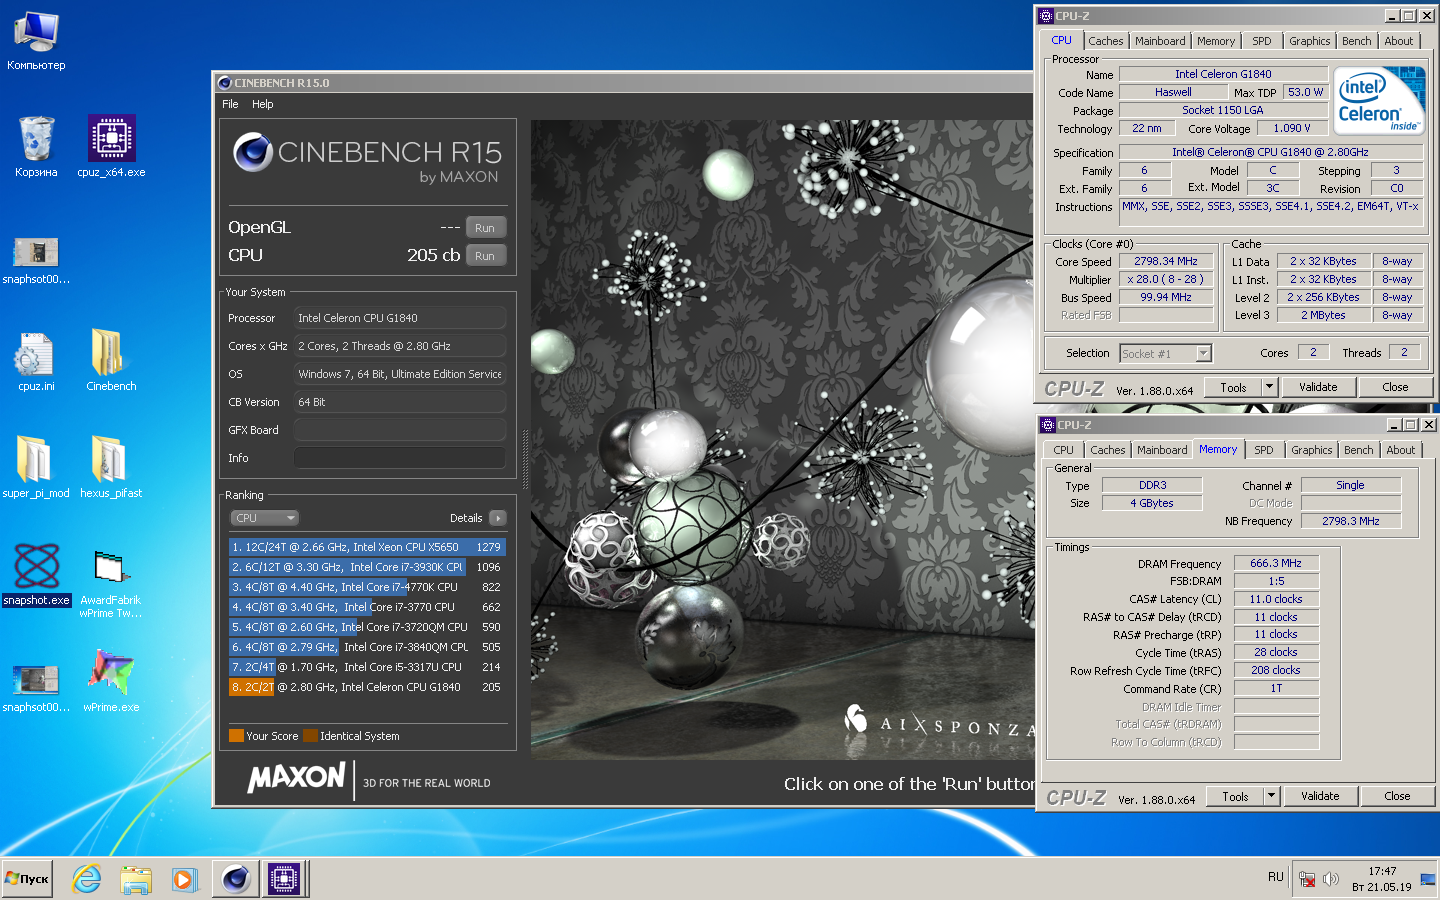Click the Intel Celeron inside logo

(x=1381, y=101)
